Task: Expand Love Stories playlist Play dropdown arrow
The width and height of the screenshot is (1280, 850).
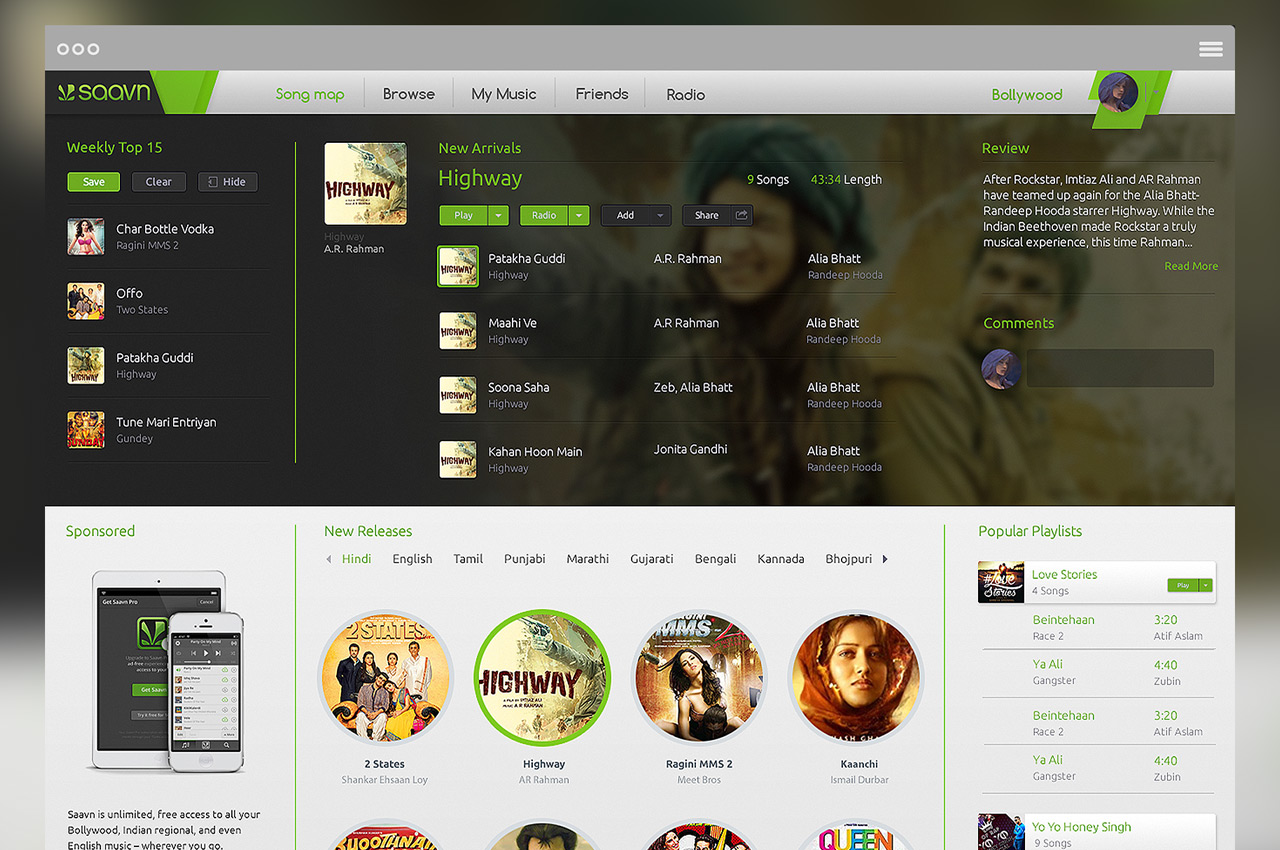Action: pyautogui.click(x=1206, y=585)
